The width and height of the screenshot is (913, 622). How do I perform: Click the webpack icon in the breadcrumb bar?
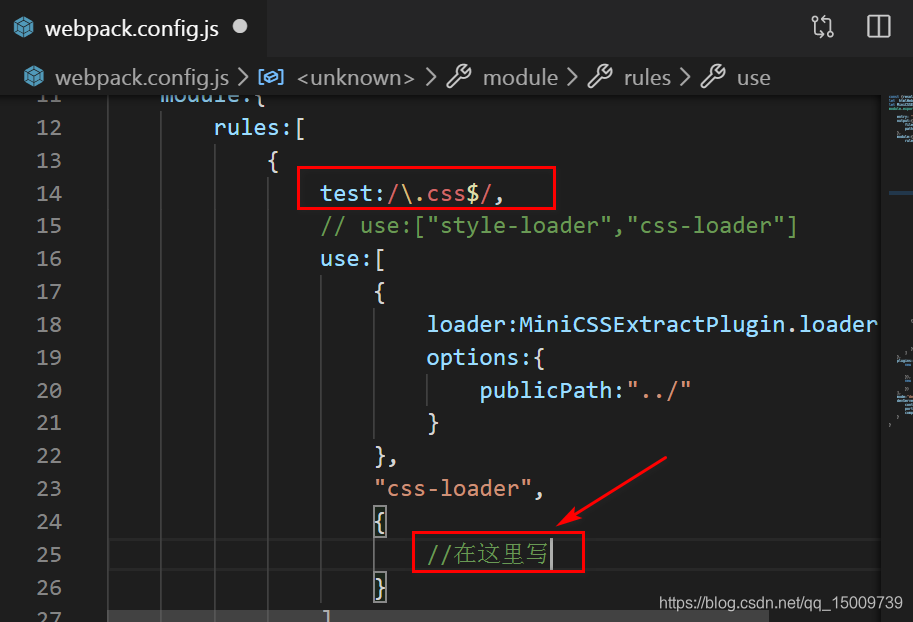[33, 77]
